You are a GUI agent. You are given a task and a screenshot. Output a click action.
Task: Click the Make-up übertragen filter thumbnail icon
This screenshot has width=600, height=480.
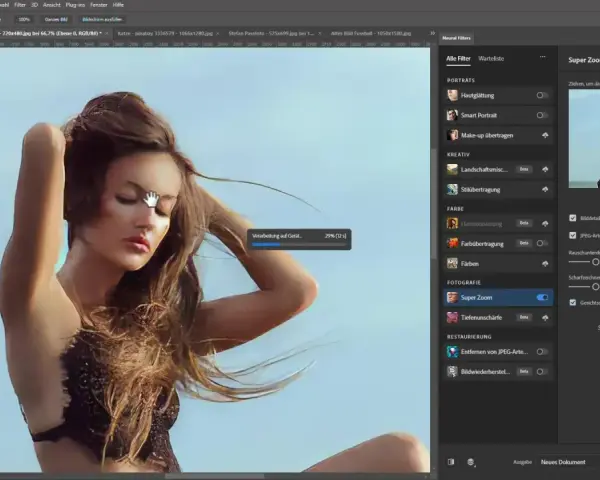click(452, 135)
